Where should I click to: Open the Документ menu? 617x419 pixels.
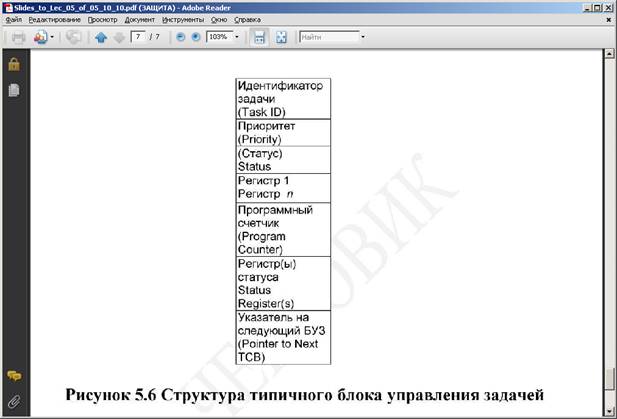(140, 20)
